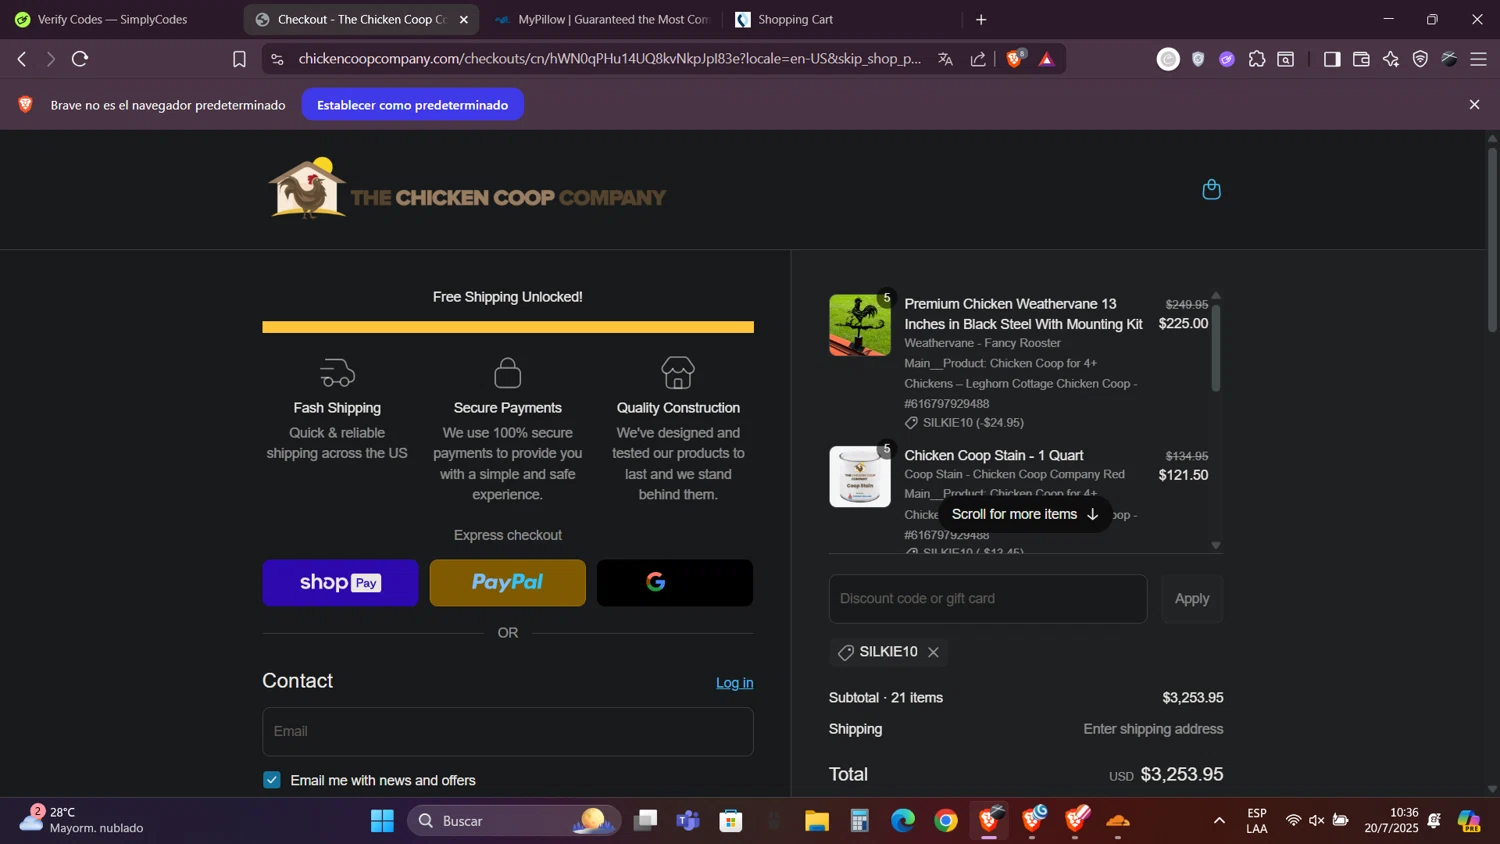Open site information icon in address bar
Image resolution: width=1500 pixels, height=844 pixels.
(x=277, y=59)
